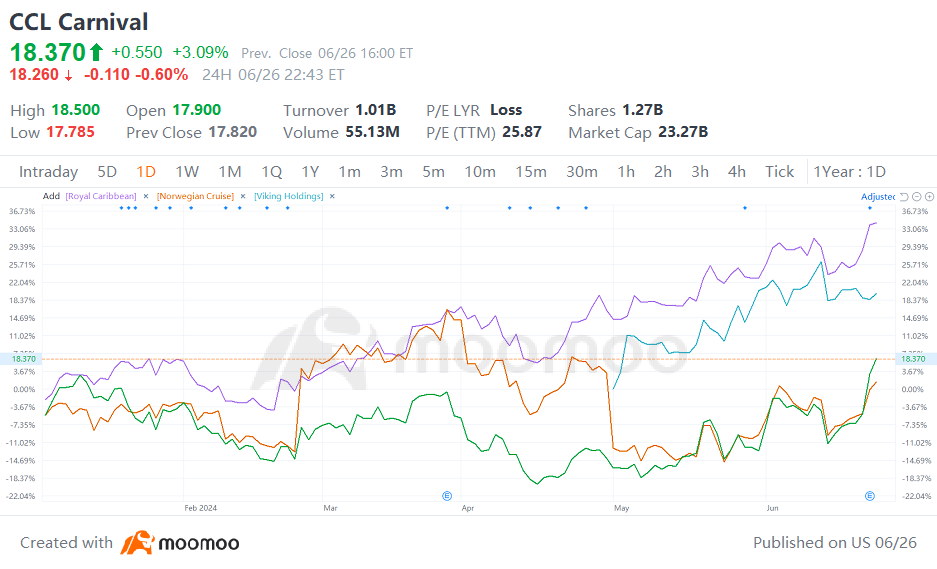Zoom in chart with plus circle
The image size is (937, 569).
pyautogui.click(x=929, y=197)
